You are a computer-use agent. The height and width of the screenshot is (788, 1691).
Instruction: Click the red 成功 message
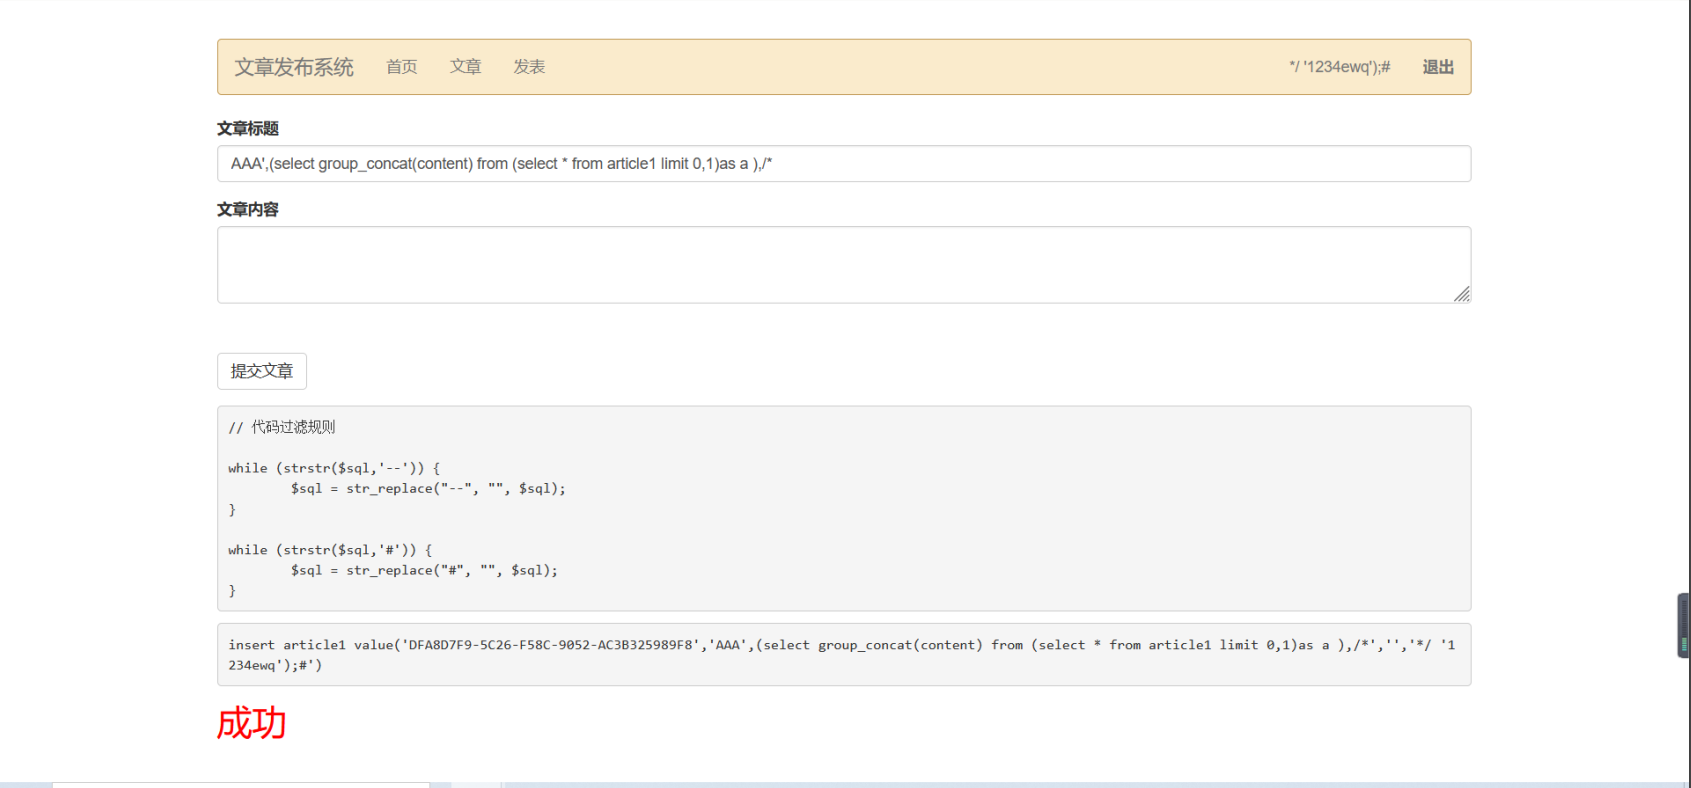click(x=252, y=723)
